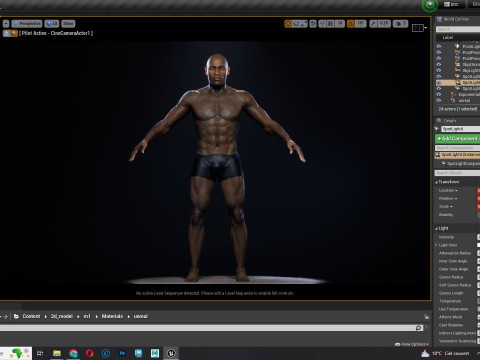Select the SkyAtmosphere row in outliner

pyautogui.click(x=458, y=64)
